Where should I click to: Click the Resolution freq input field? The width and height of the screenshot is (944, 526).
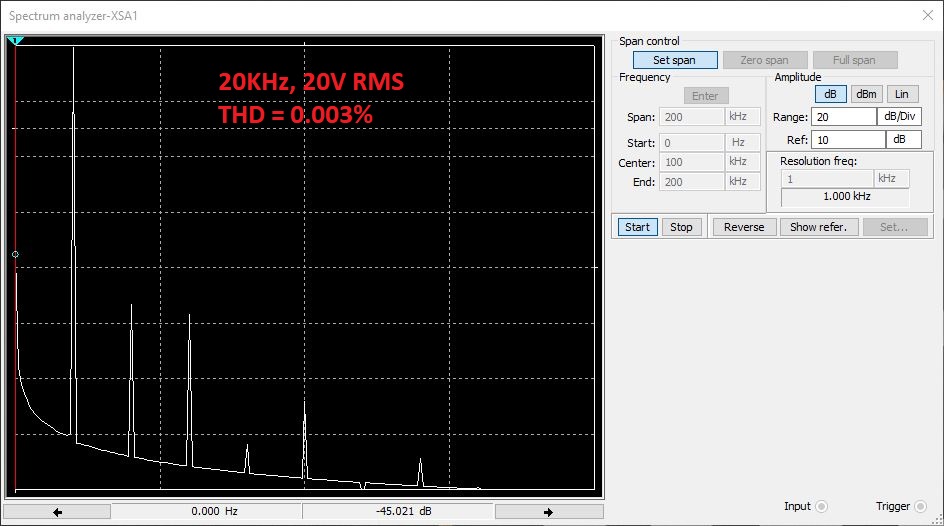[827, 179]
